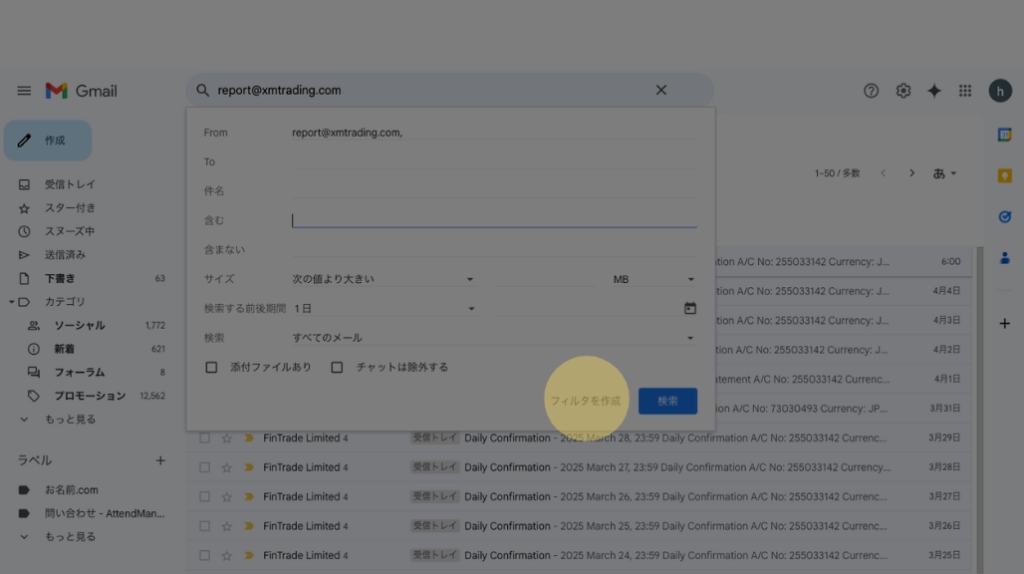Open the Google apps grid icon

(x=965, y=91)
